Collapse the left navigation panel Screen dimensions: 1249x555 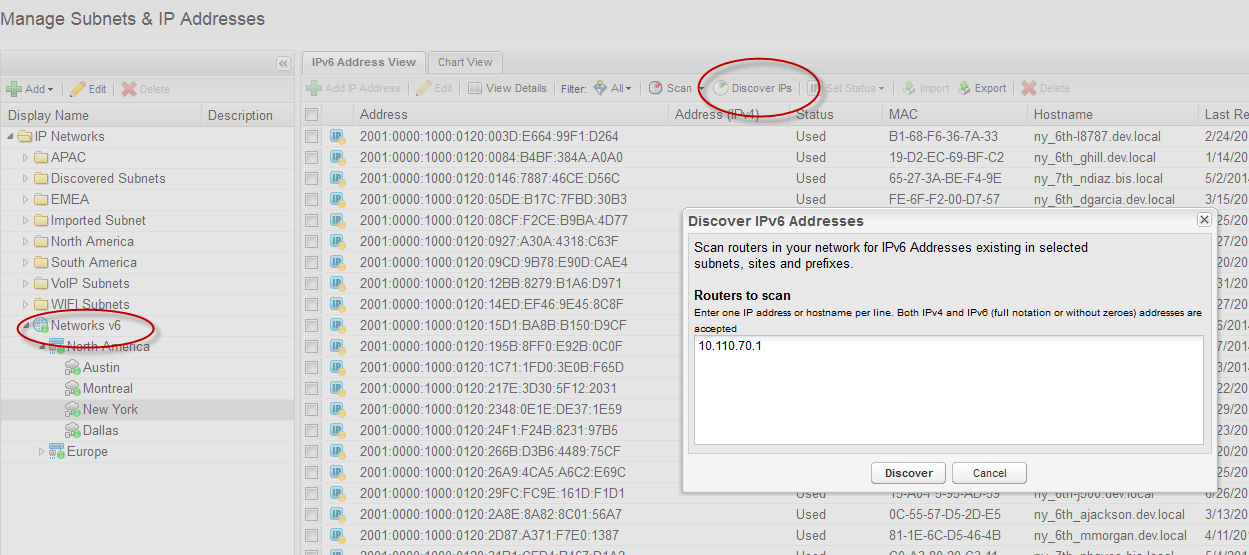[283, 63]
